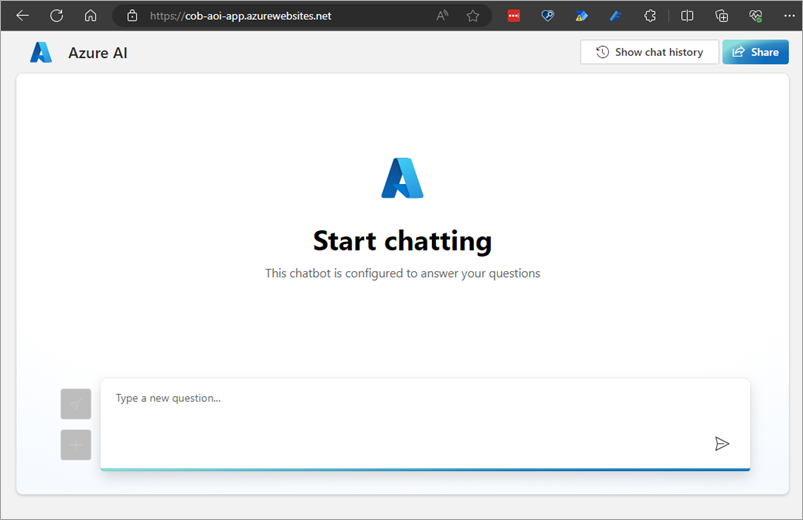This screenshot has width=803, height=520.
Task: Activate the Read Aloud icon
Action: 442,16
